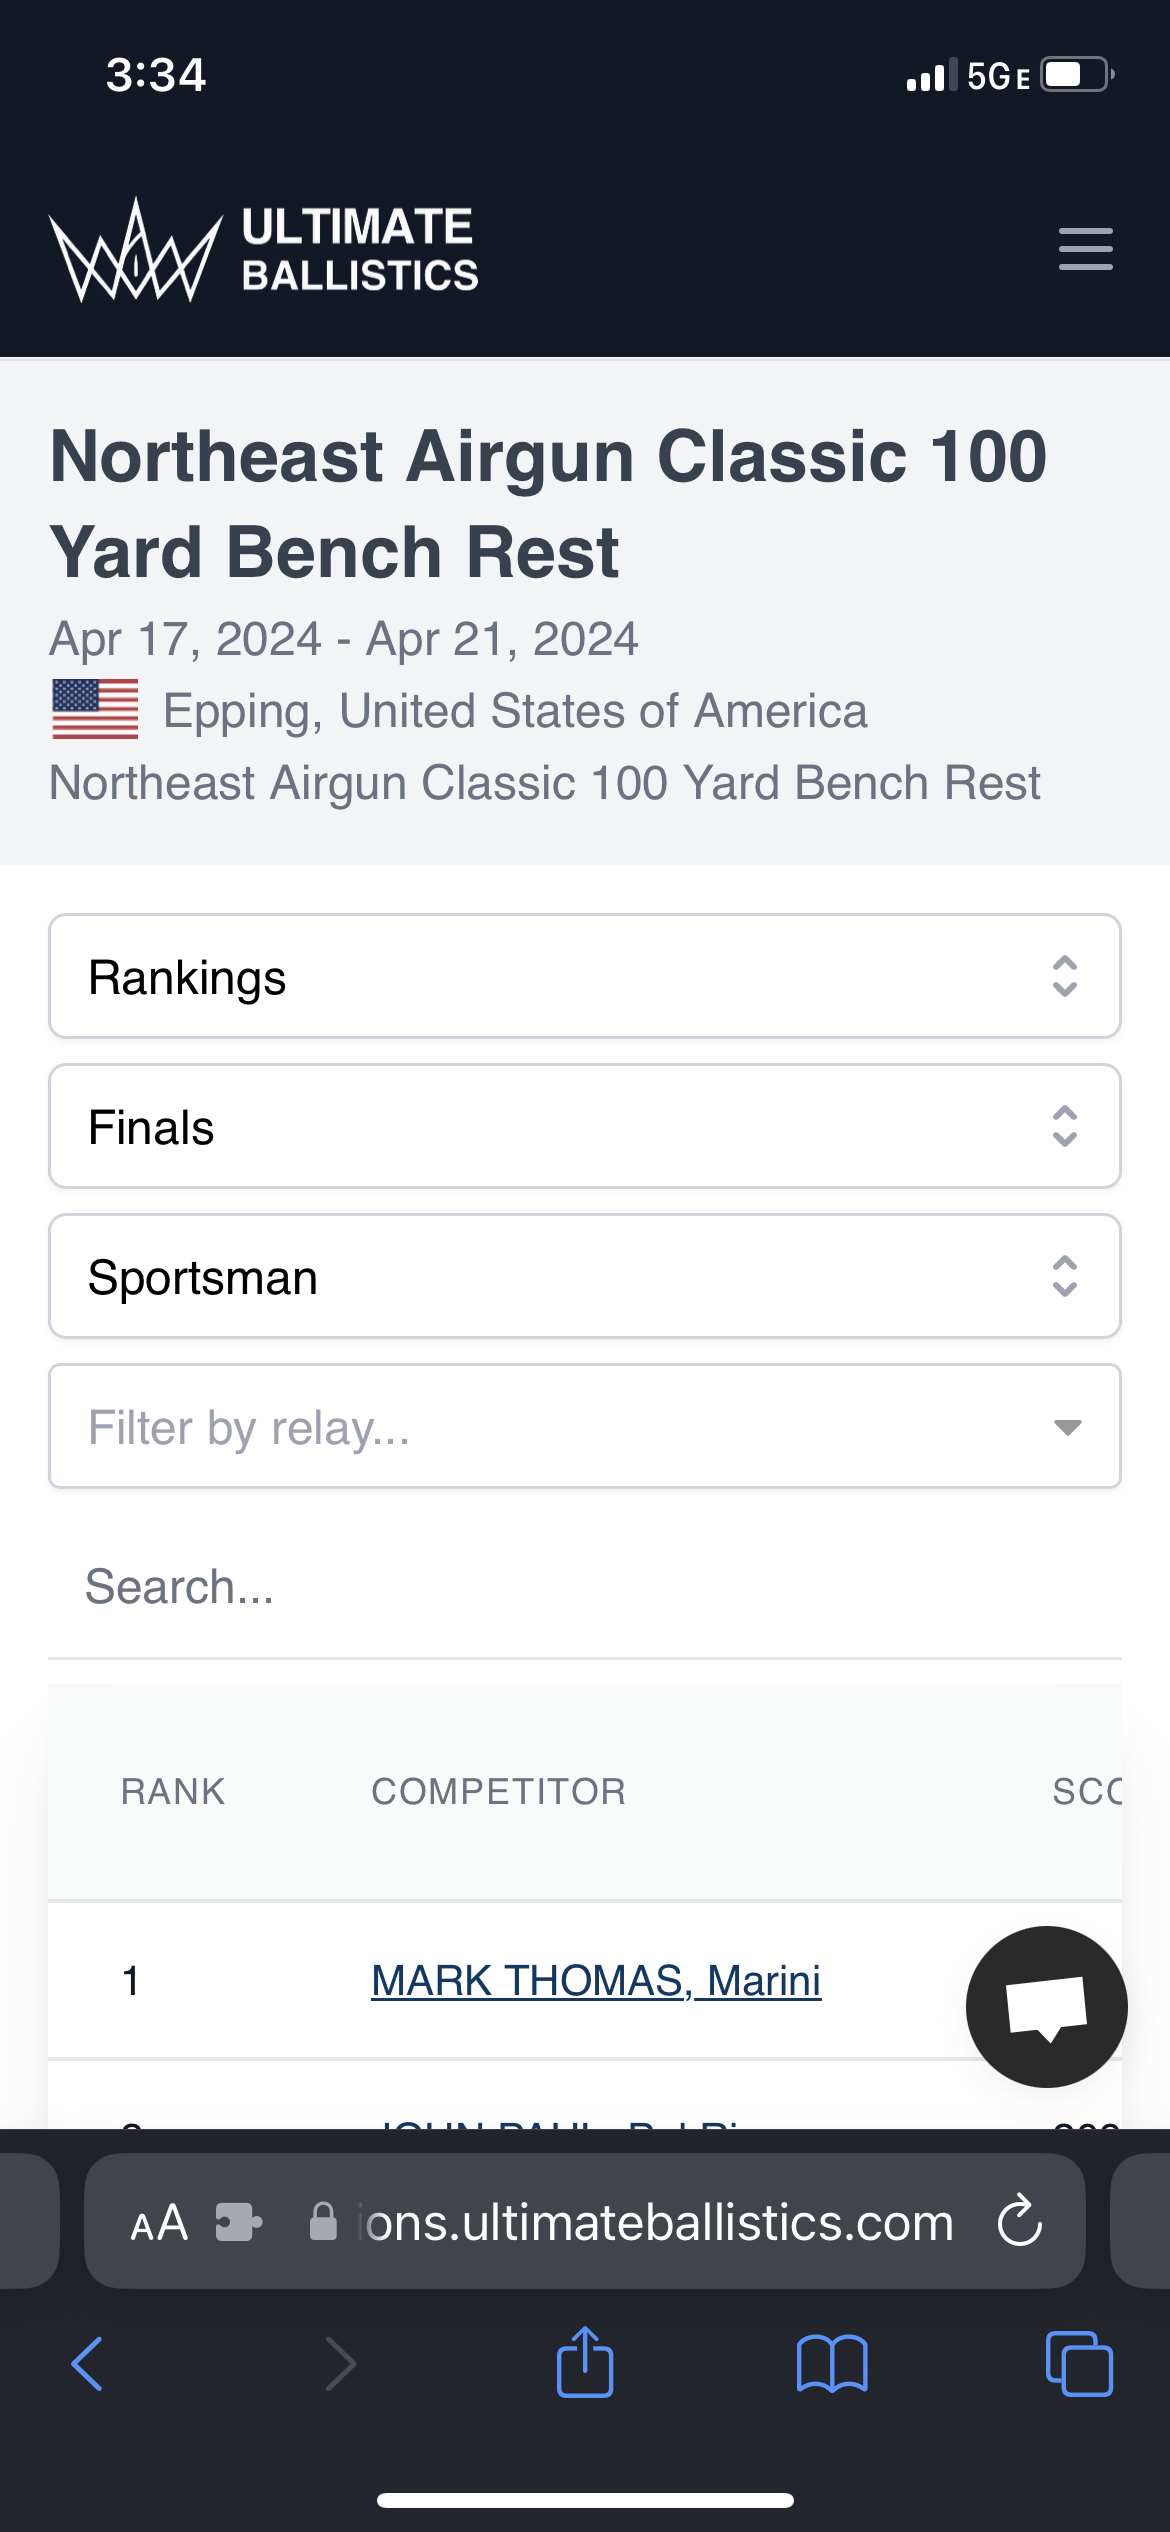Go back with Safari back arrow
Image resolution: width=1170 pixels, height=2532 pixels.
pyautogui.click(x=87, y=2364)
